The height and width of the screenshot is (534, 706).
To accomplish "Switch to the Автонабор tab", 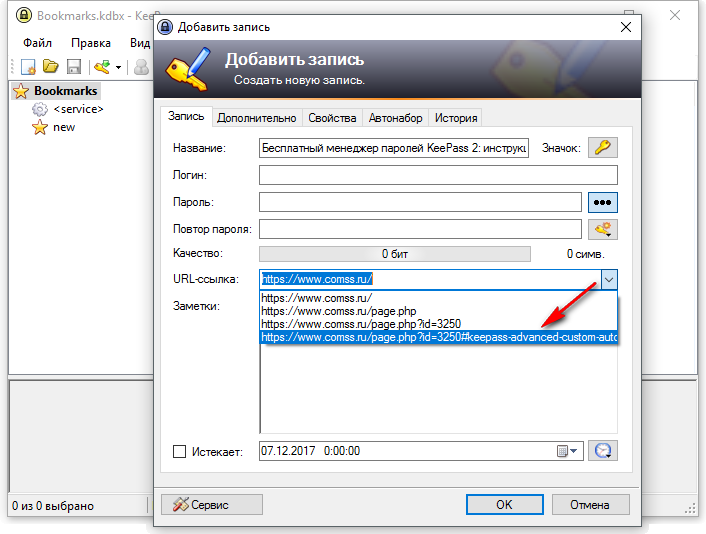I will [395, 118].
